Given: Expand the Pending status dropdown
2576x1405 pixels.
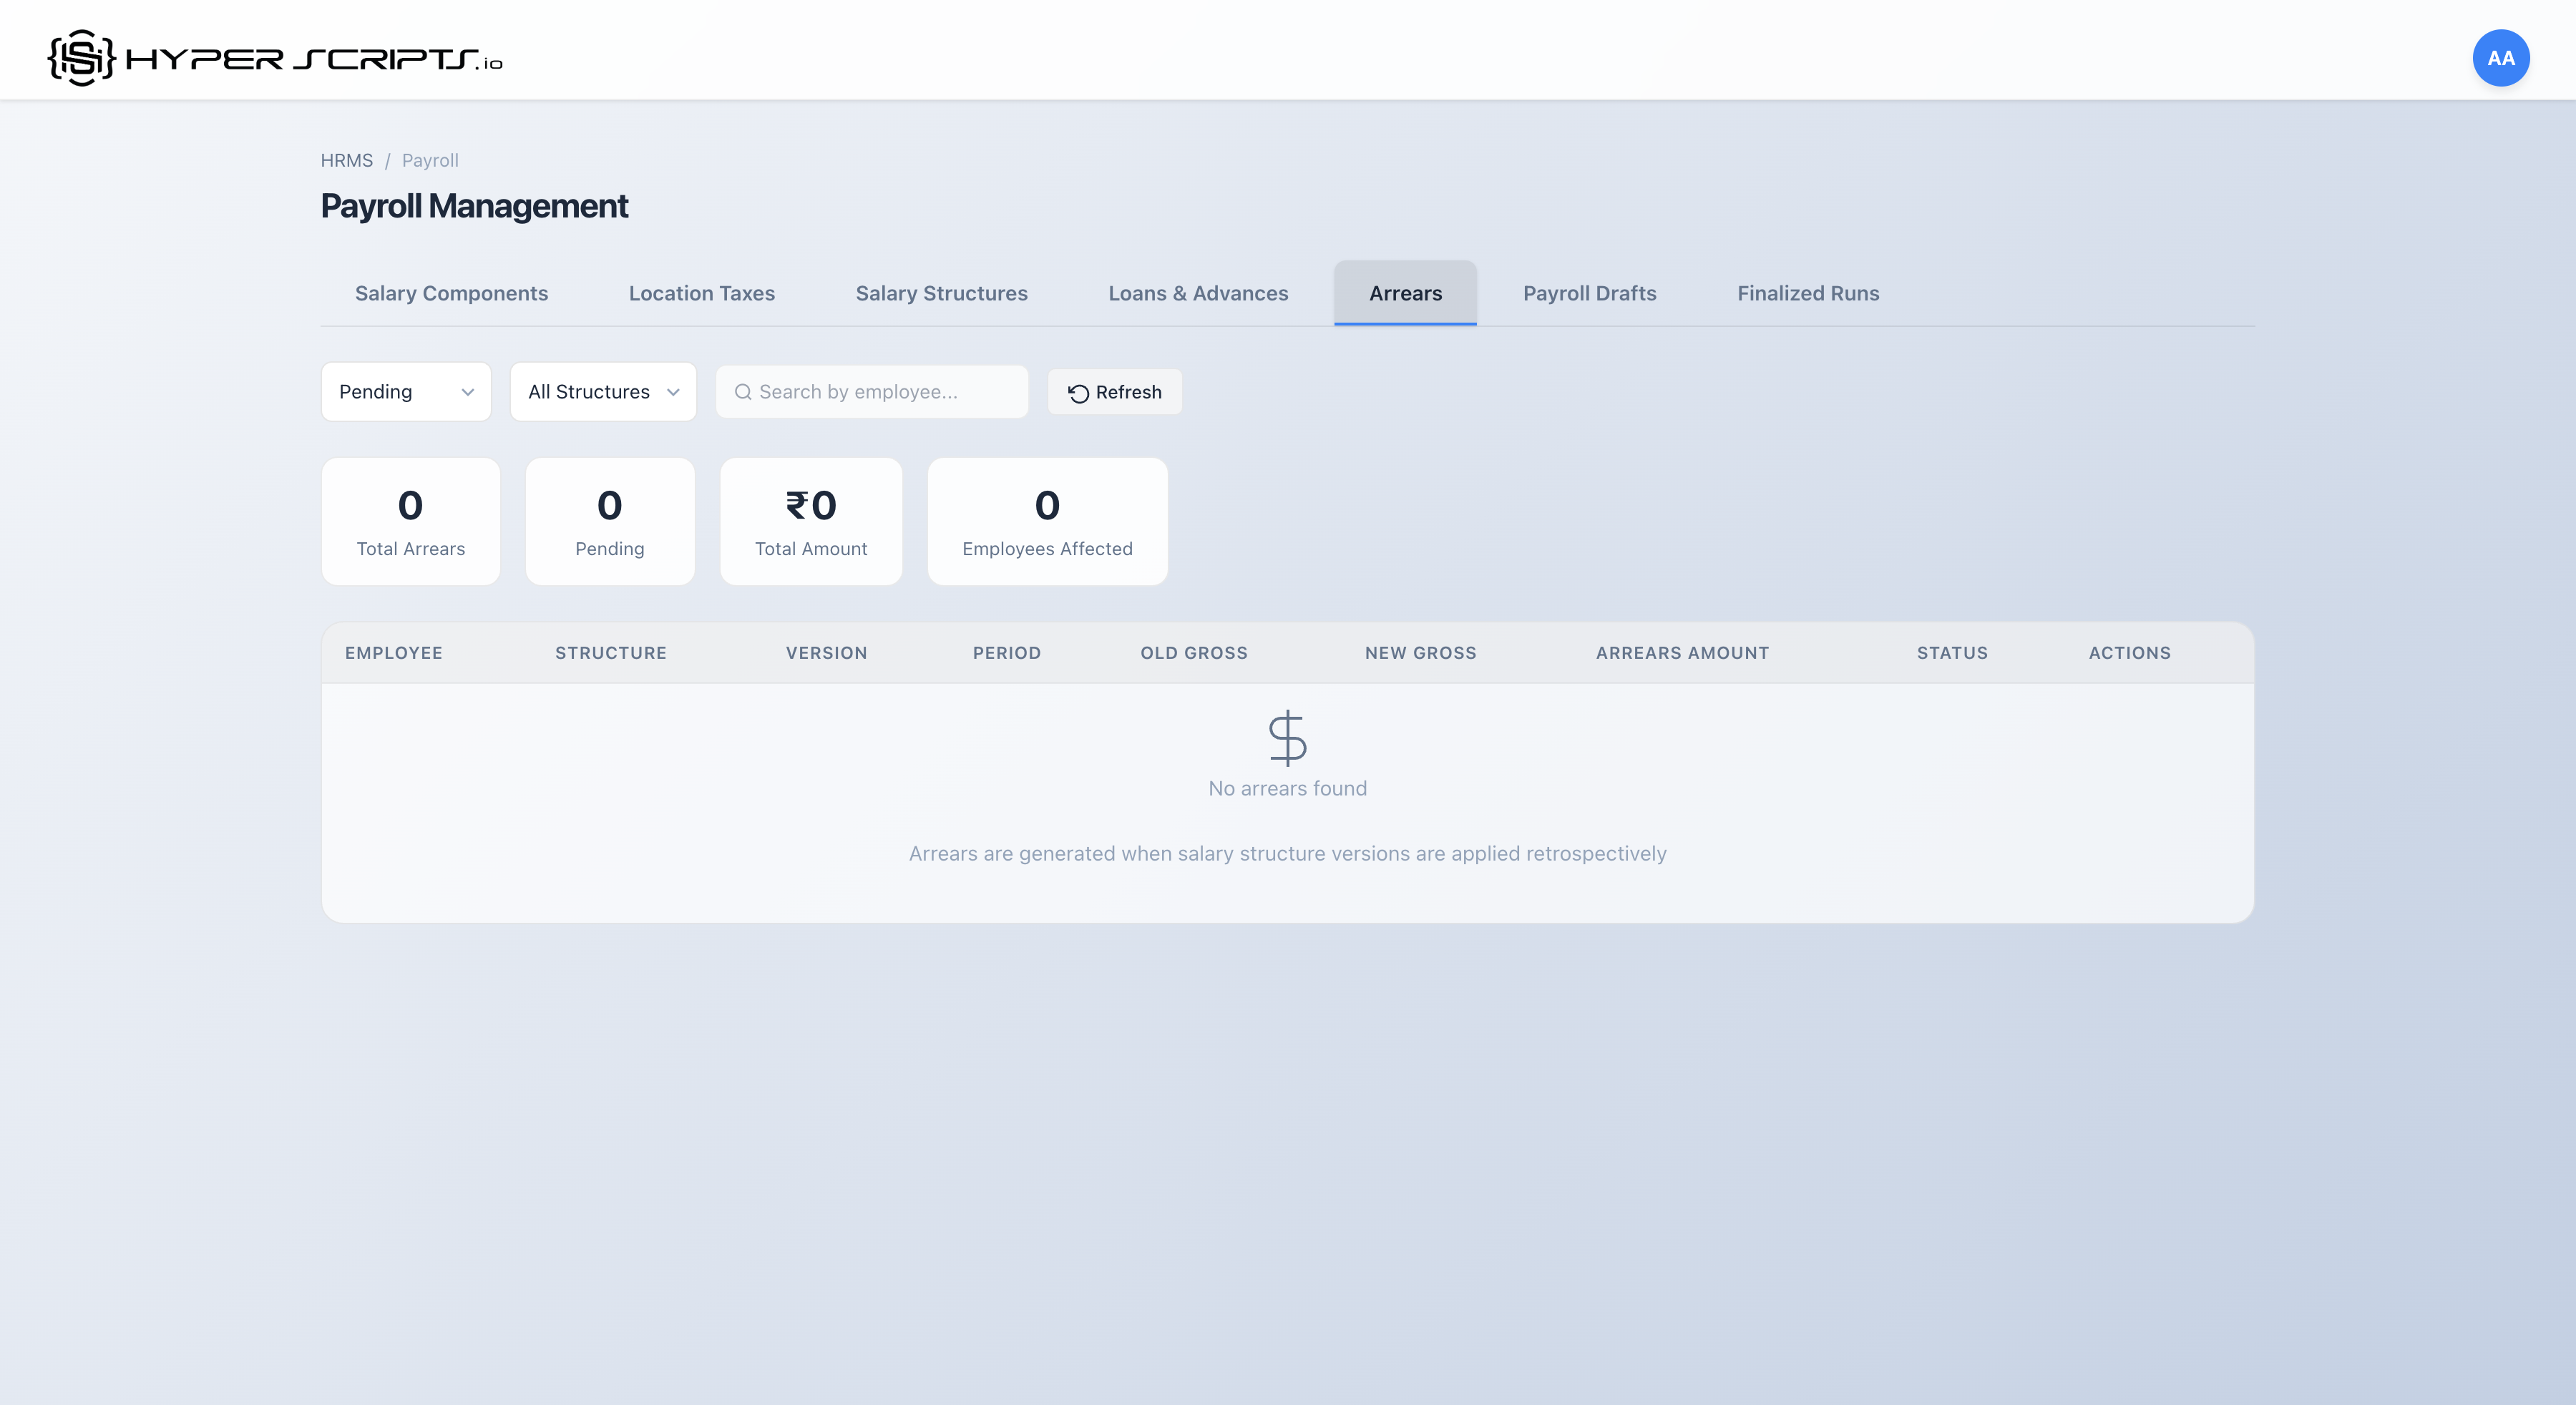Looking at the screenshot, I should 405,392.
